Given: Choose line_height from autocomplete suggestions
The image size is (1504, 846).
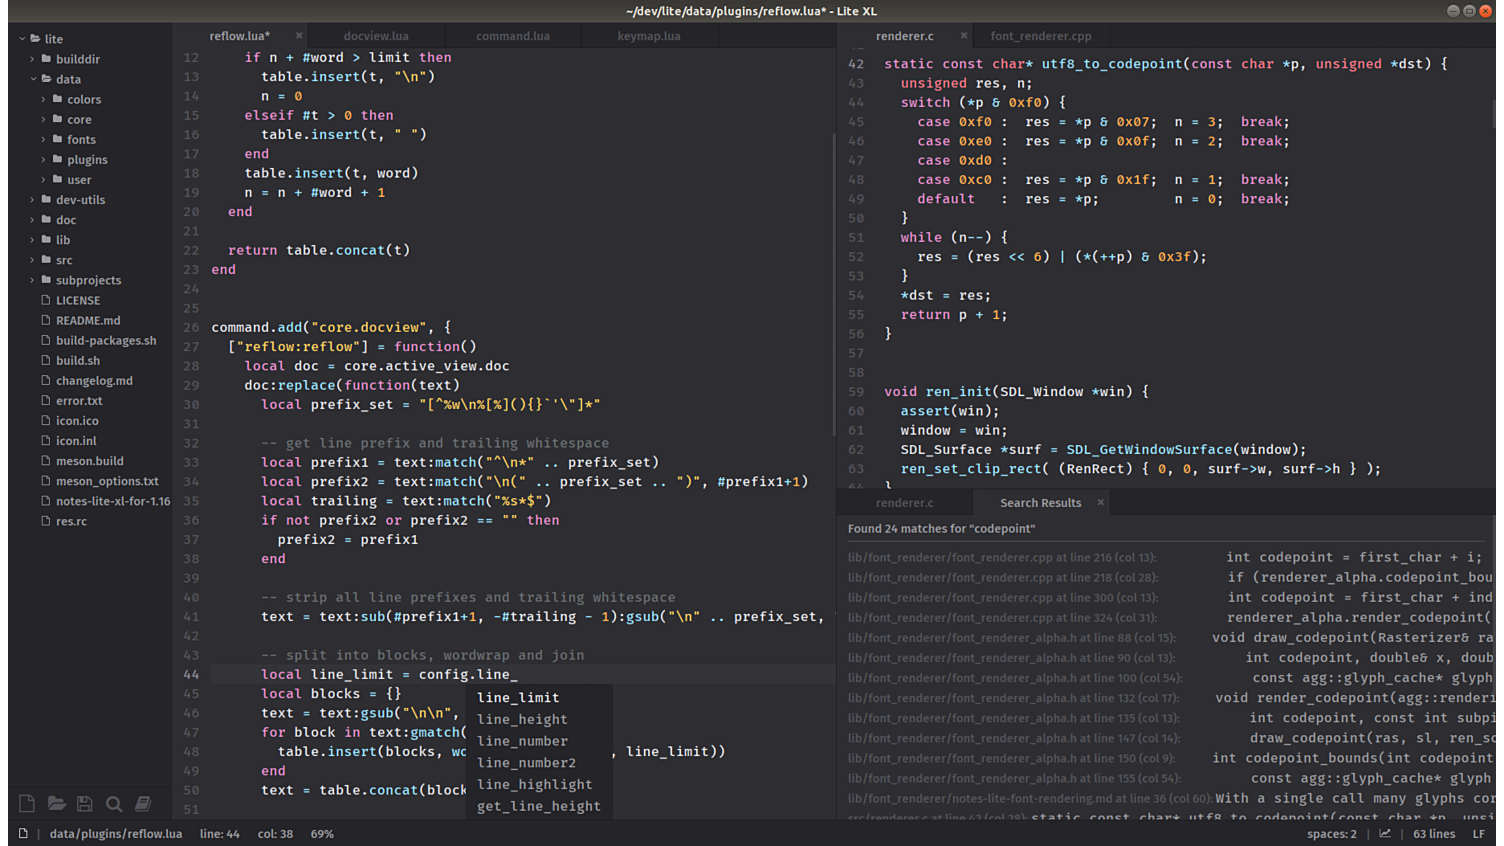Looking at the screenshot, I should point(522,719).
